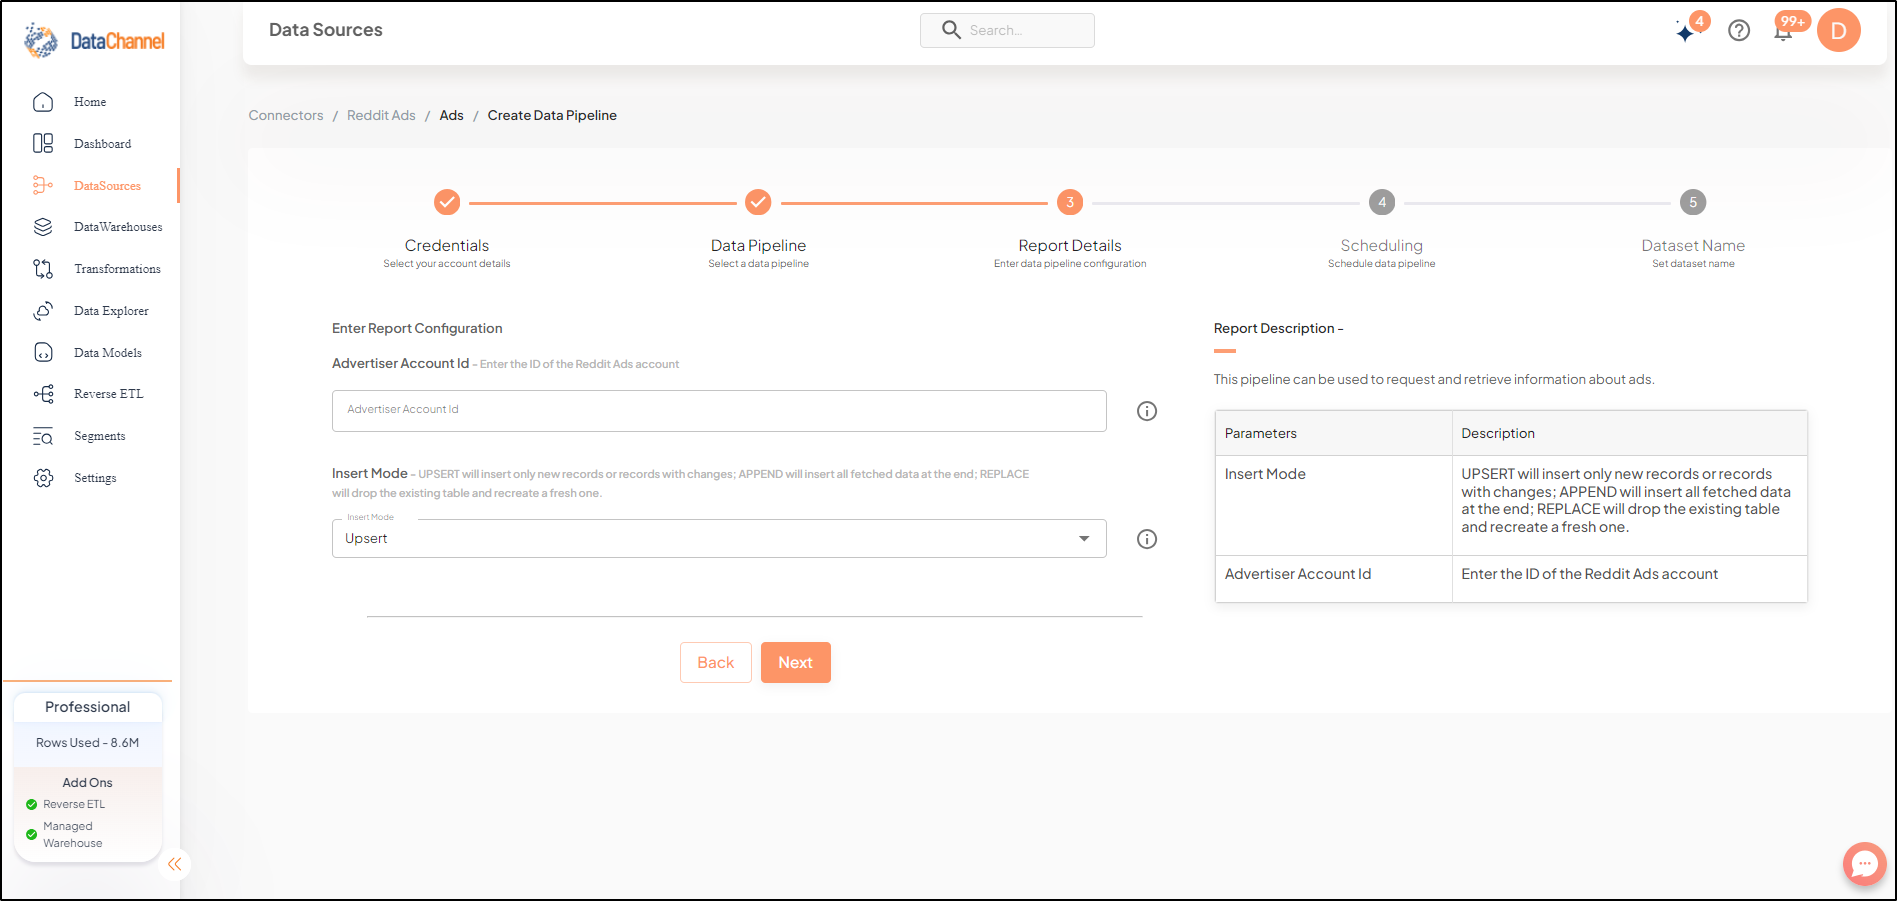Select step 3 Report Details circle
Screen dimensions: 1897x901
point(1070,202)
